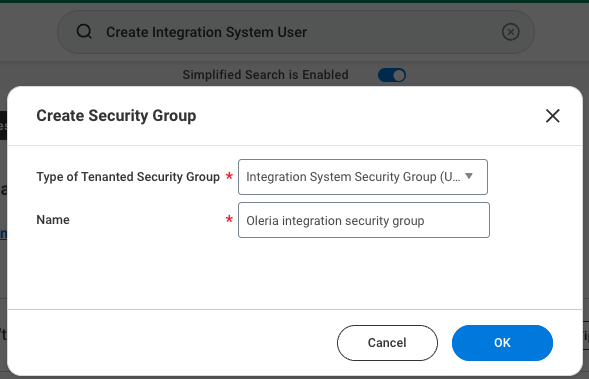The height and width of the screenshot is (379, 589).
Task: Toggle the Simplified Search switch off
Action: tap(392, 75)
